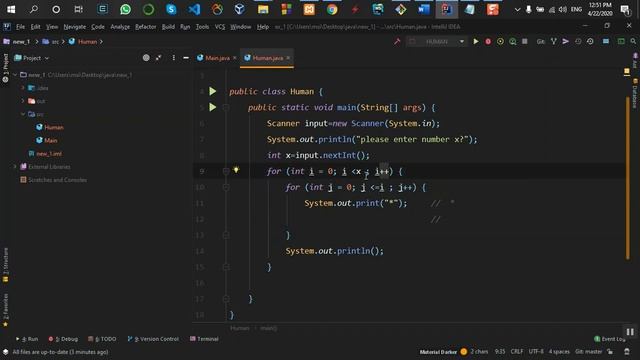
Task: Close the Main.java tab
Action: pyautogui.click(x=235, y=58)
